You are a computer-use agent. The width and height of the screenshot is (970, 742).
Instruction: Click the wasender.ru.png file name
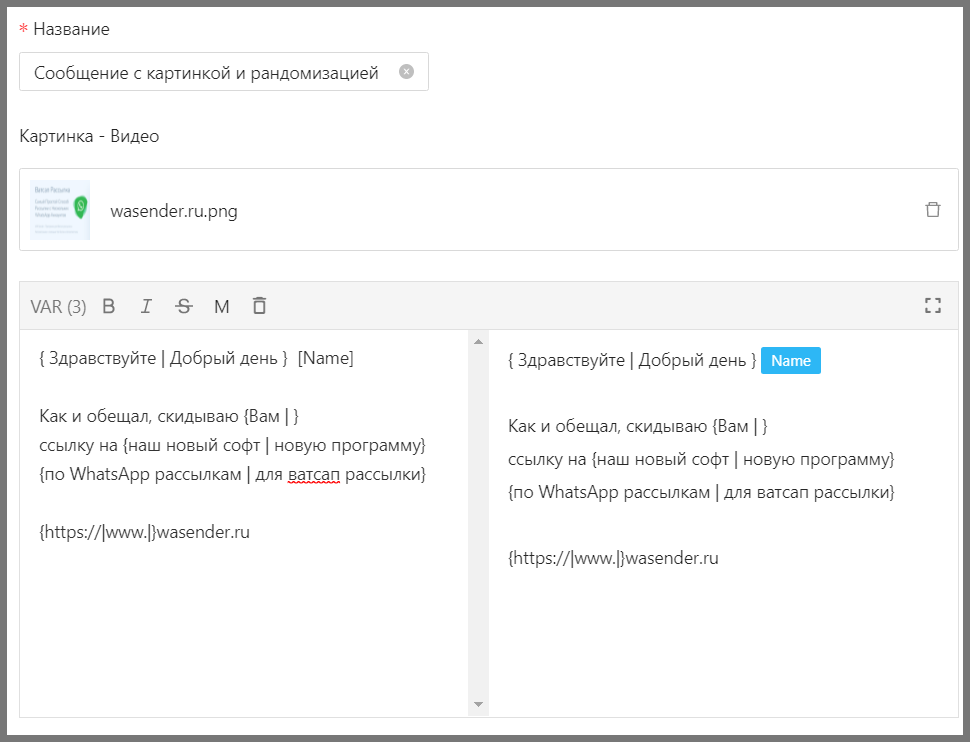(x=174, y=211)
